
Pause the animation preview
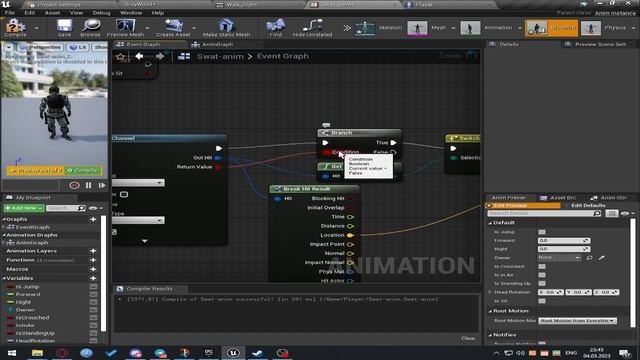click(x=89, y=185)
